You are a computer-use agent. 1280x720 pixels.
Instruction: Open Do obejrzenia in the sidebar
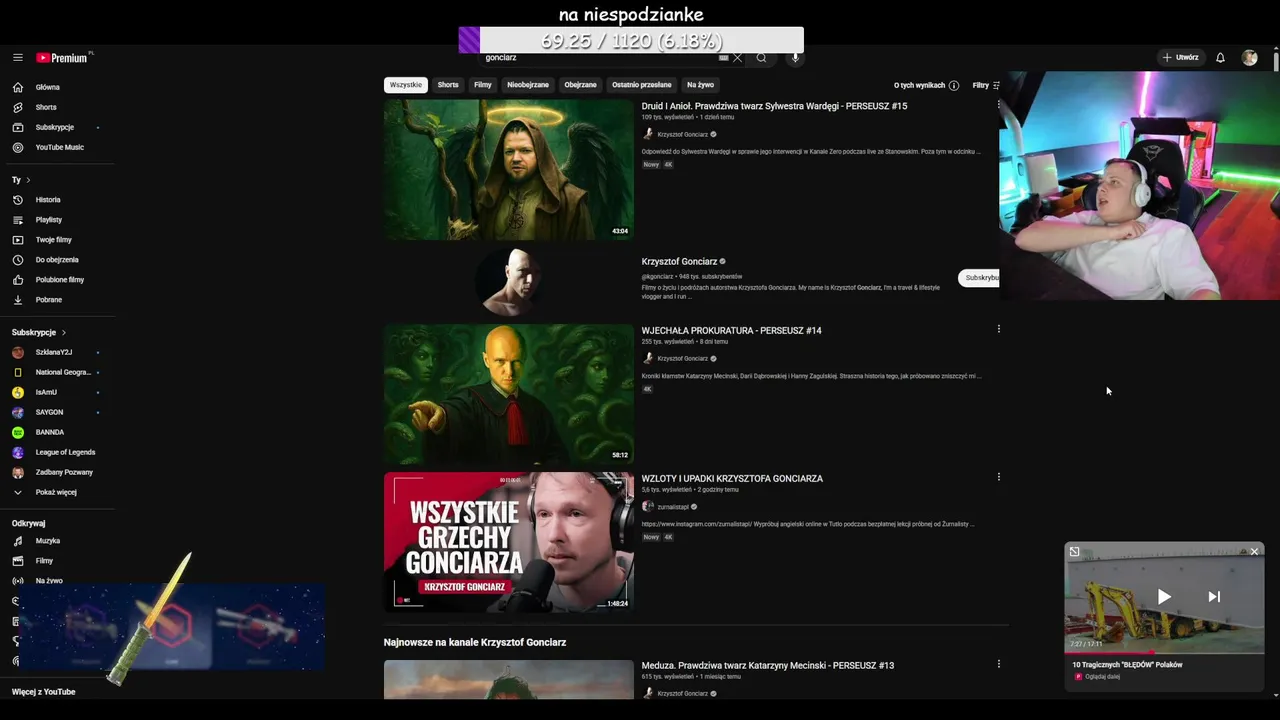pyautogui.click(x=58, y=260)
